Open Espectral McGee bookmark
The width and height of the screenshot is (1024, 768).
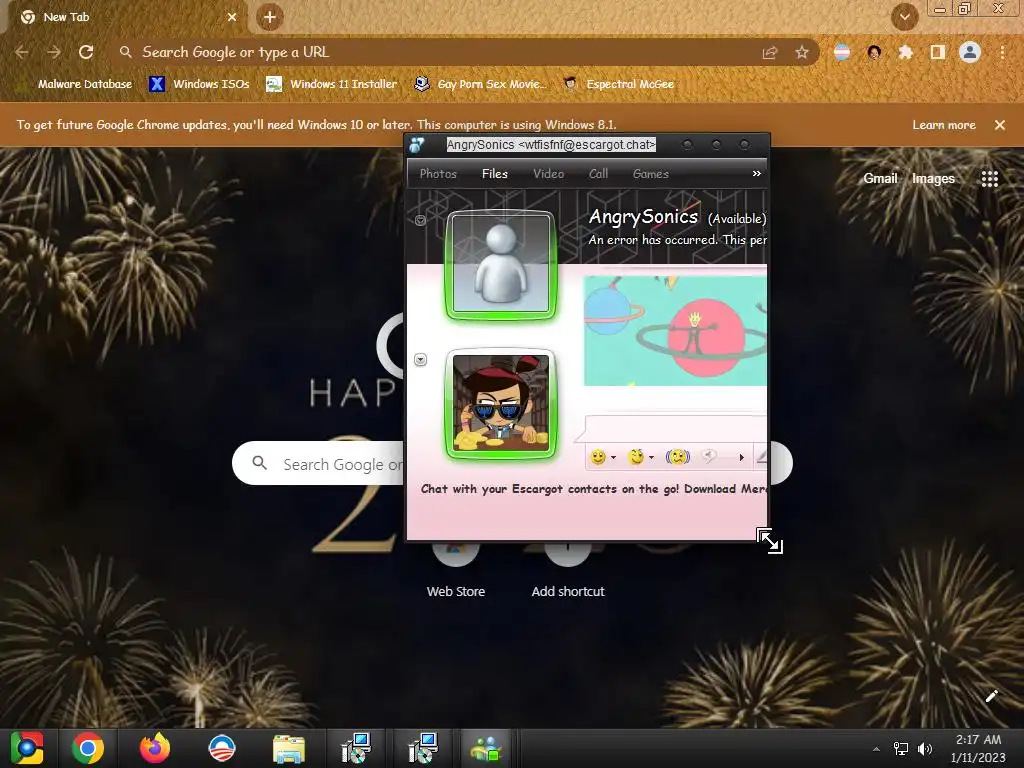point(618,84)
